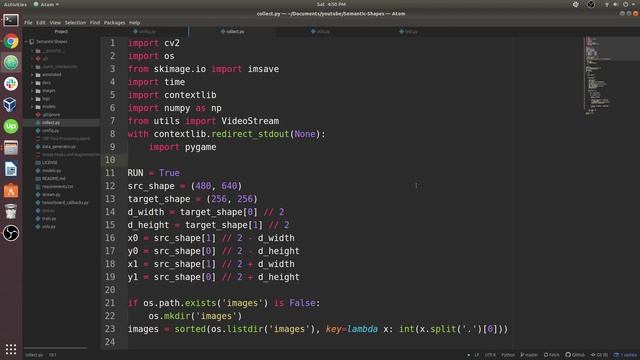The height and width of the screenshot is (360, 640).
Task: Switch to the config.py editor tab
Action: 144,31
